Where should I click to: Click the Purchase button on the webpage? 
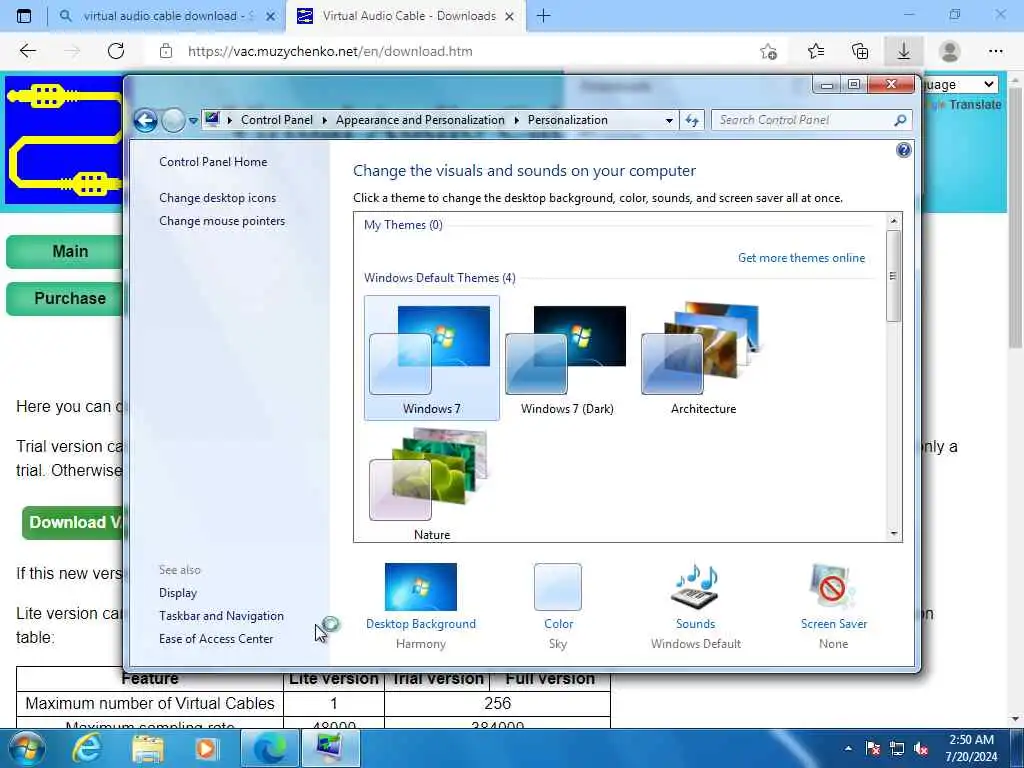[65, 298]
